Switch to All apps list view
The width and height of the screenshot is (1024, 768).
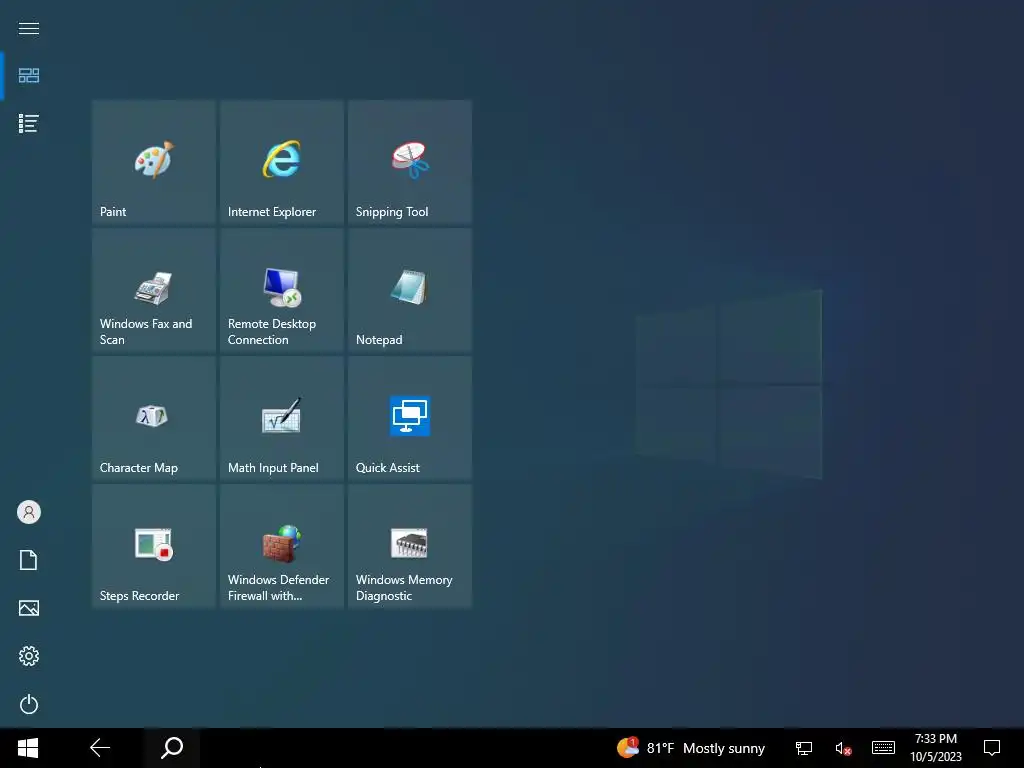[29, 123]
